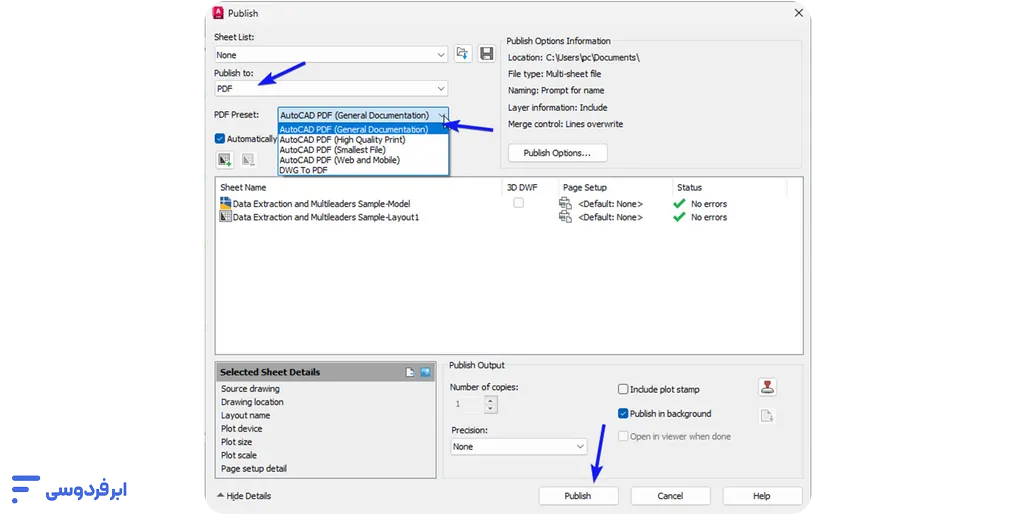Image resolution: width=1024 pixels, height=515 pixels.
Task: Click the Add Sheets icon
Action: (x=225, y=159)
